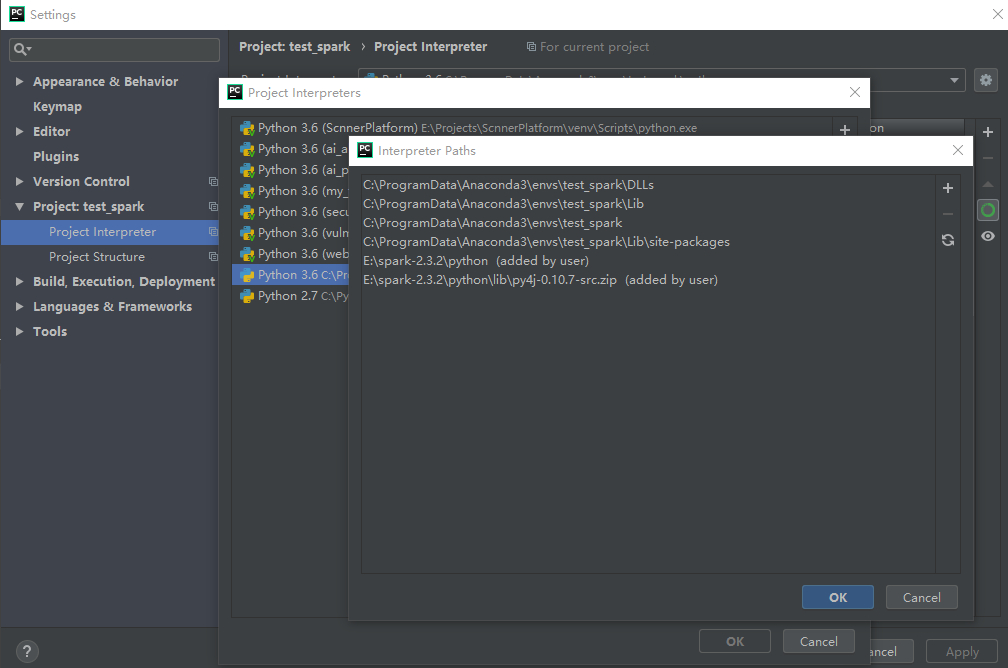The width and height of the screenshot is (1008, 668).
Task: Select the highlighted Python 3.6 C:\Pr row
Action: tap(291, 275)
